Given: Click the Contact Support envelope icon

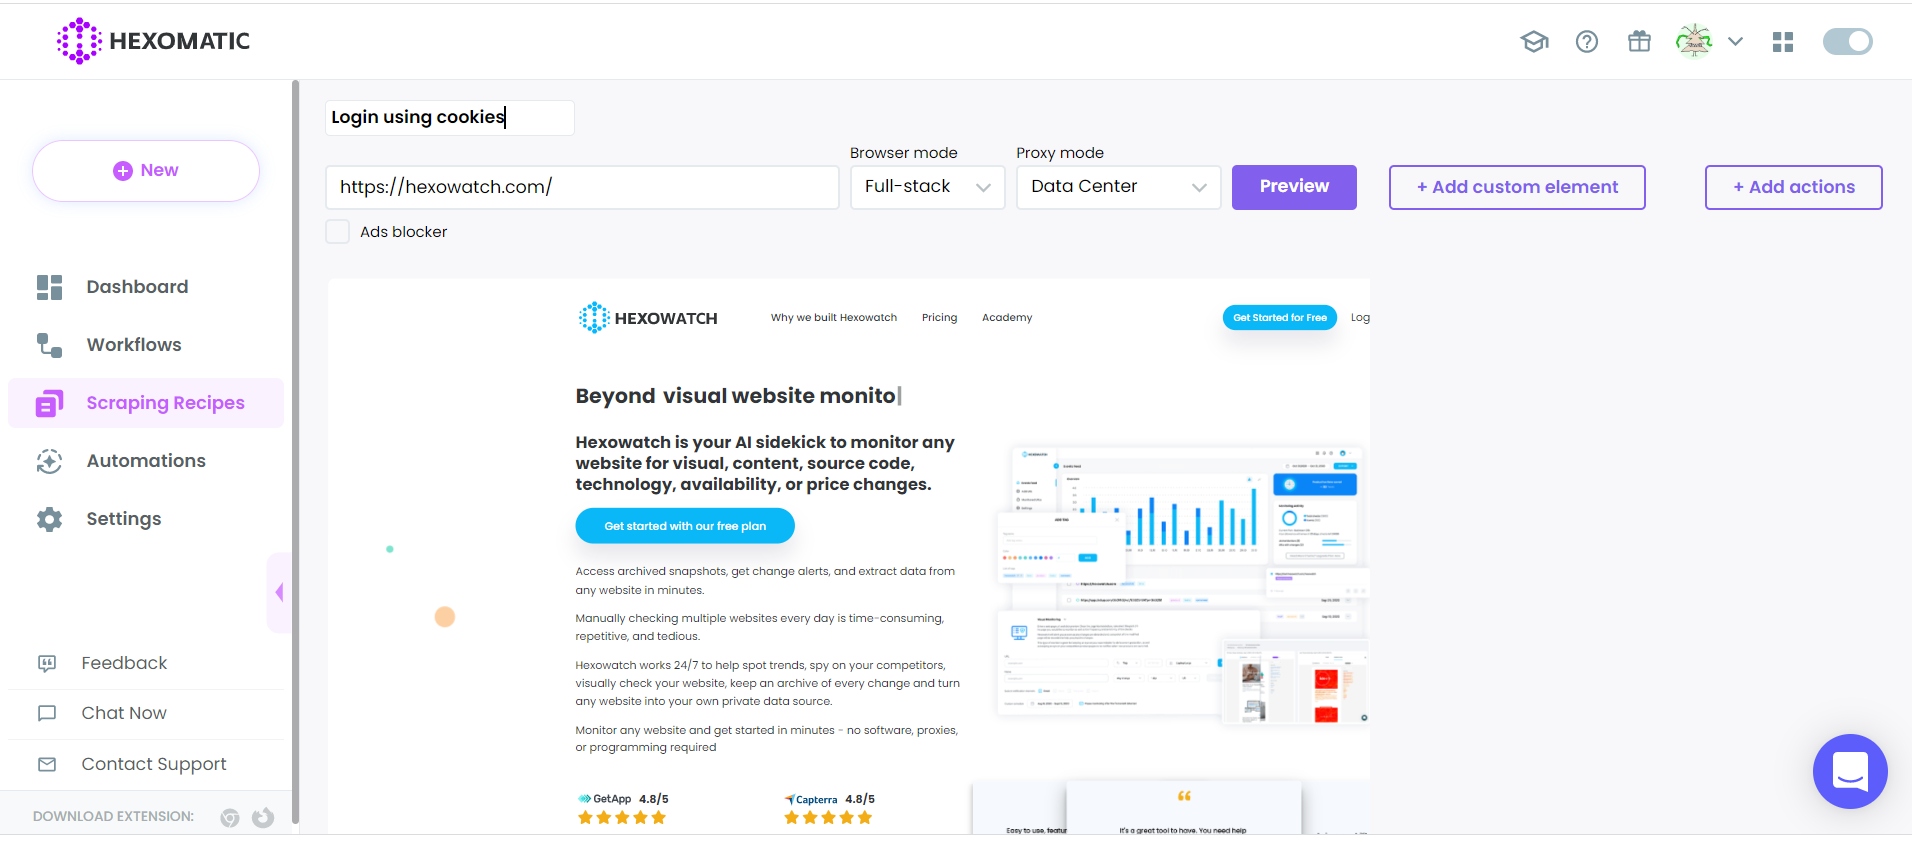Looking at the screenshot, I should [47, 764].
